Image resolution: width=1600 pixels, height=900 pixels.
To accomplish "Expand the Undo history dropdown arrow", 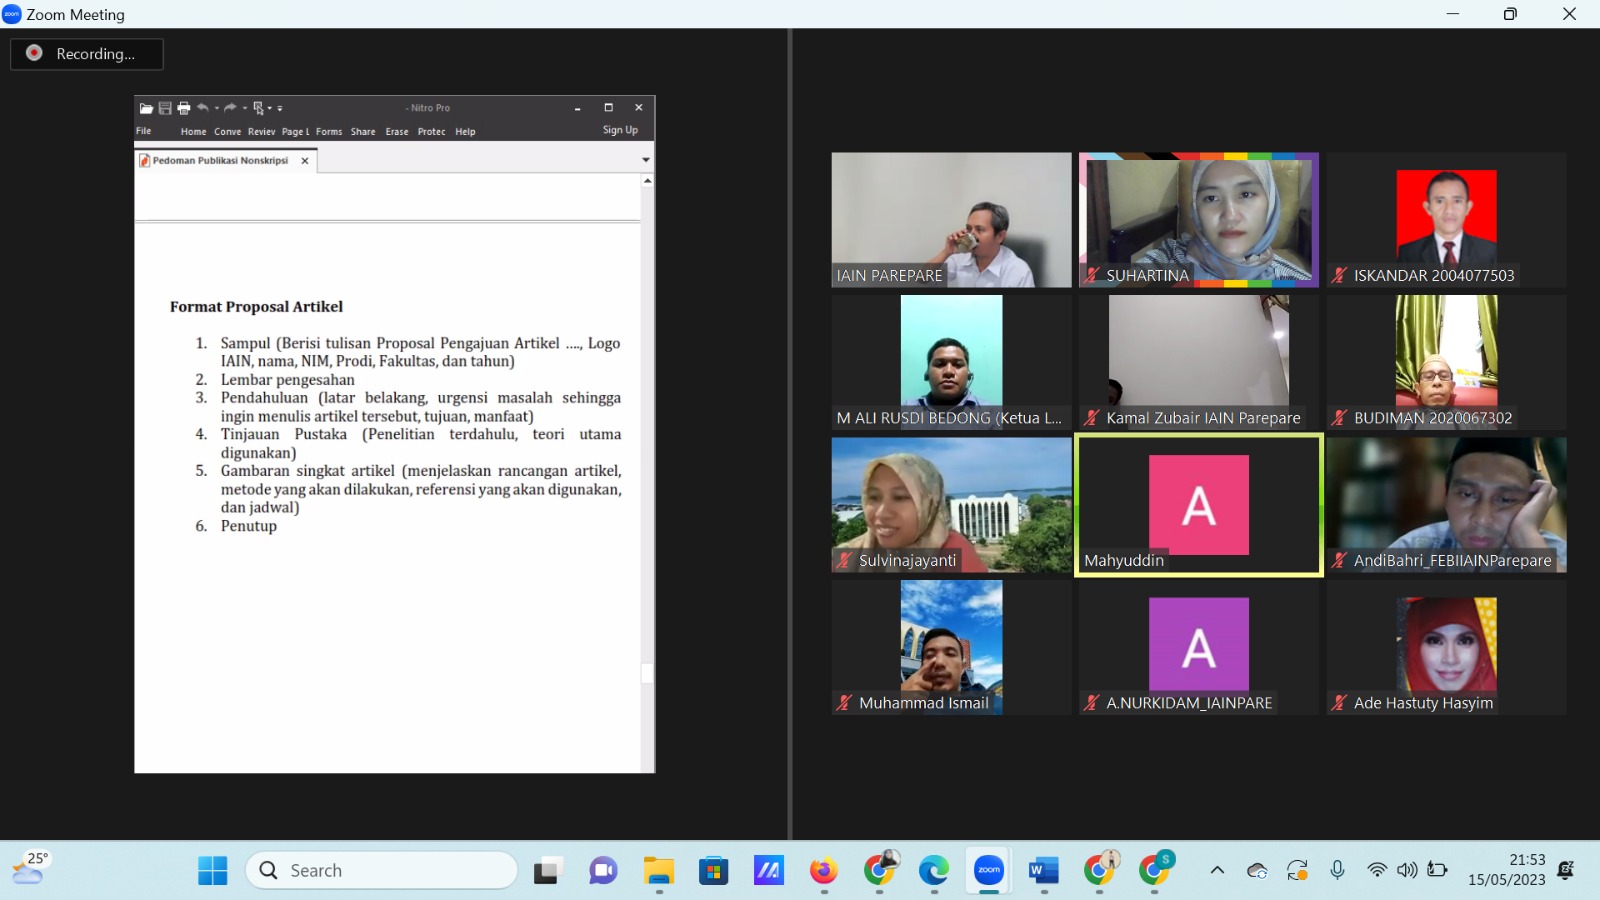I will (217, 108).
